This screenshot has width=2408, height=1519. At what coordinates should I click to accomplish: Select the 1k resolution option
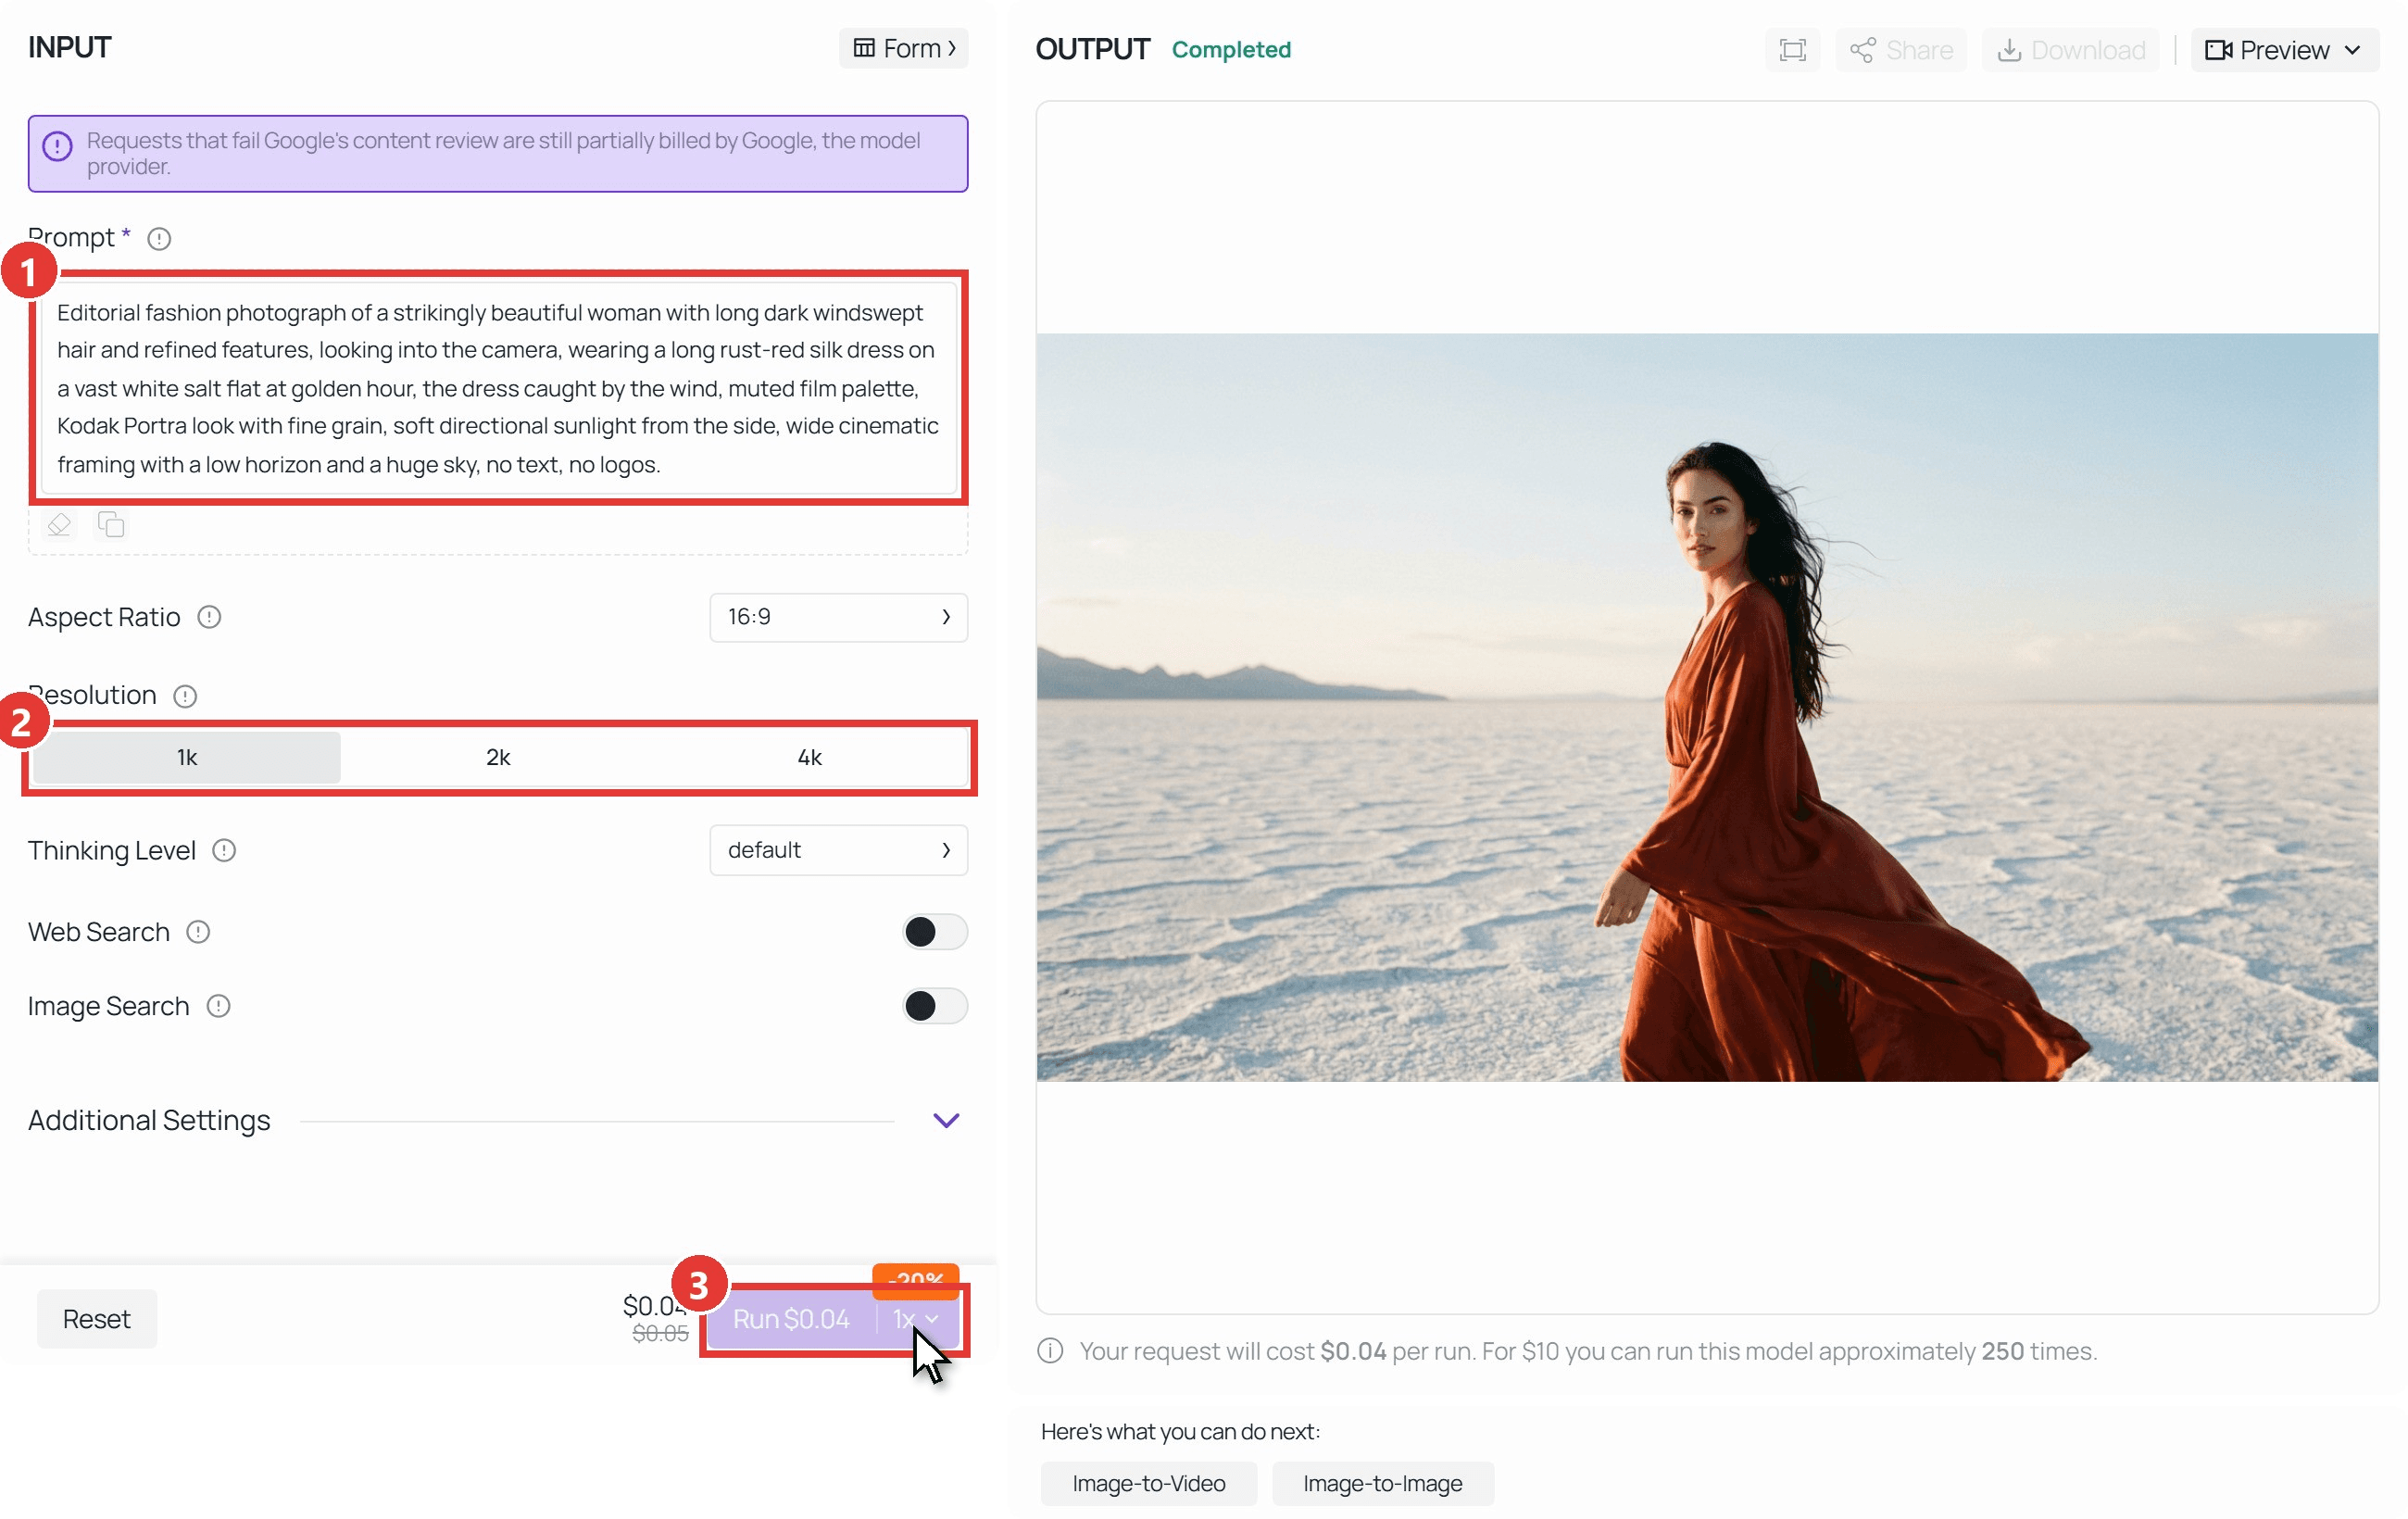pos(187,757)
